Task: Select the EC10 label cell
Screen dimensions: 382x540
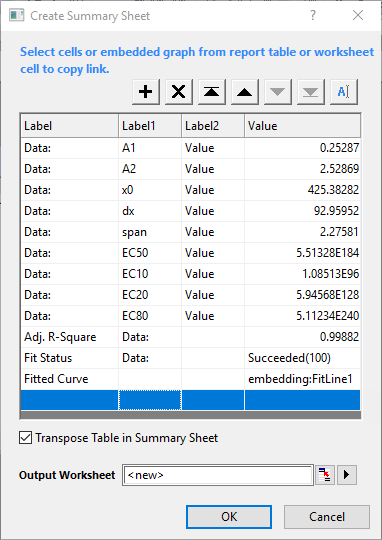Action: (150, 274)
